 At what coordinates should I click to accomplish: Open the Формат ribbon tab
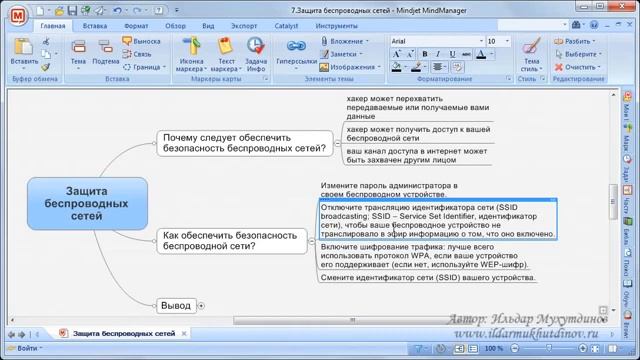pyautogui.click(x=136, y=26)
